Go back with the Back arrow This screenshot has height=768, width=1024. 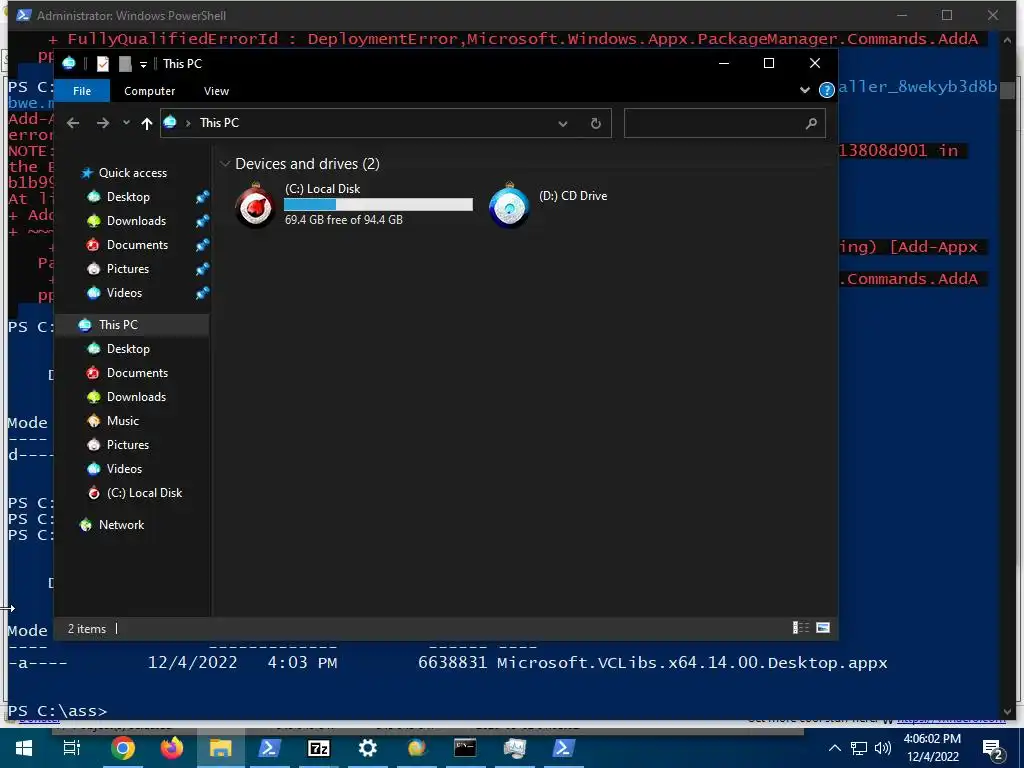(x=73, y=123)
